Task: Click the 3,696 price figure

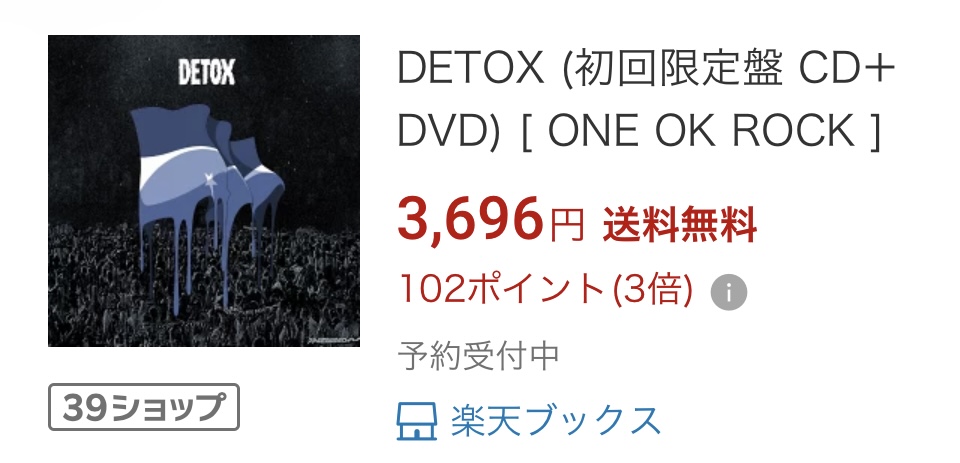Action: pyautogui.click(x=470, y=219)
